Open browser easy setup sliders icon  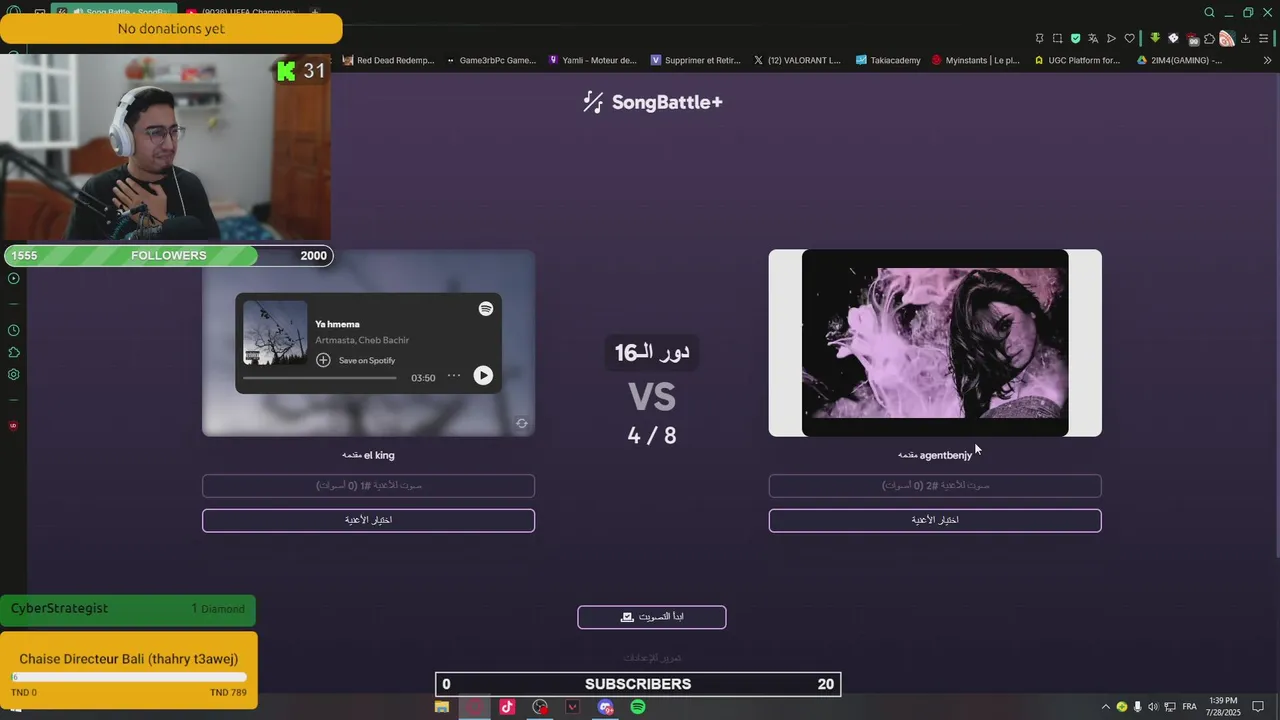(1264, 39)
